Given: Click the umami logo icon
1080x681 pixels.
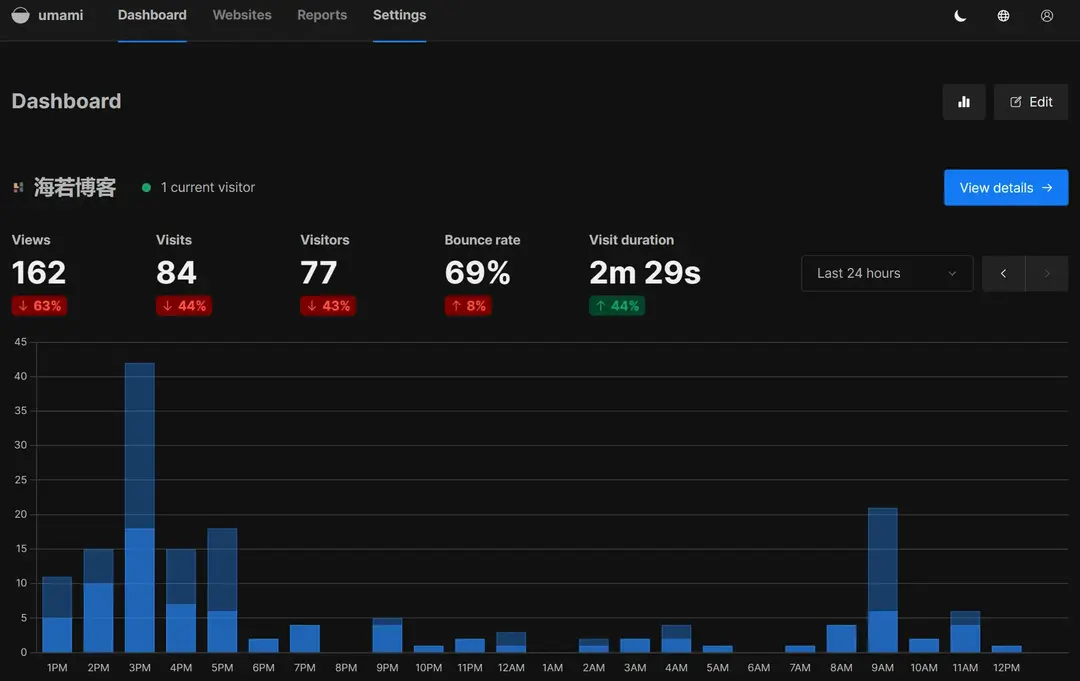Looking at the screenshot, I should (x=20, y=16).
